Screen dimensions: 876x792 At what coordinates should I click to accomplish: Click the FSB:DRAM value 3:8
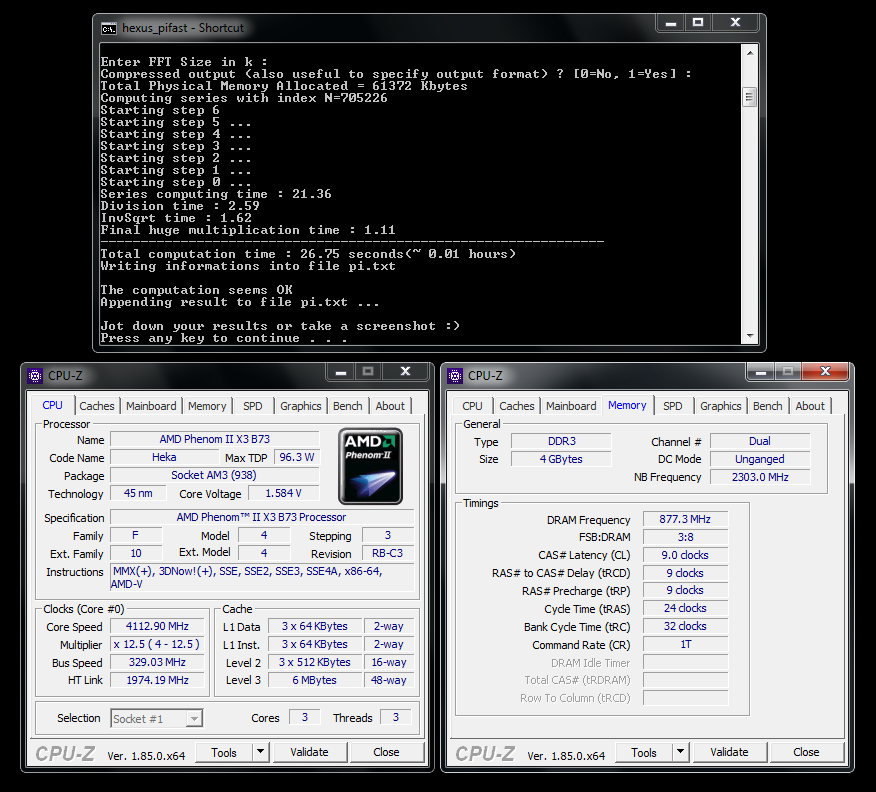(685, 537)
